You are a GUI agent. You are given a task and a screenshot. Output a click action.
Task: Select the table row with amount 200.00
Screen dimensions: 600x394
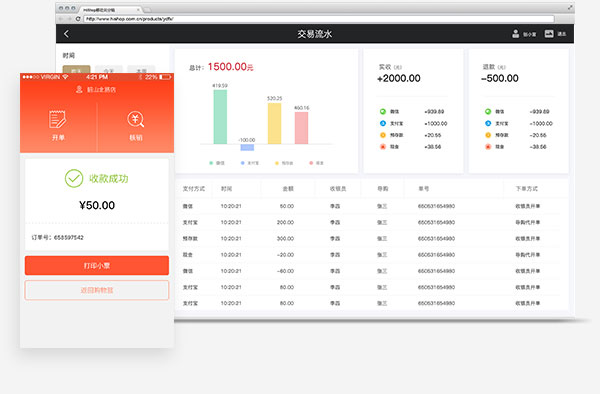pyautogui.click(x=372, y=222)
